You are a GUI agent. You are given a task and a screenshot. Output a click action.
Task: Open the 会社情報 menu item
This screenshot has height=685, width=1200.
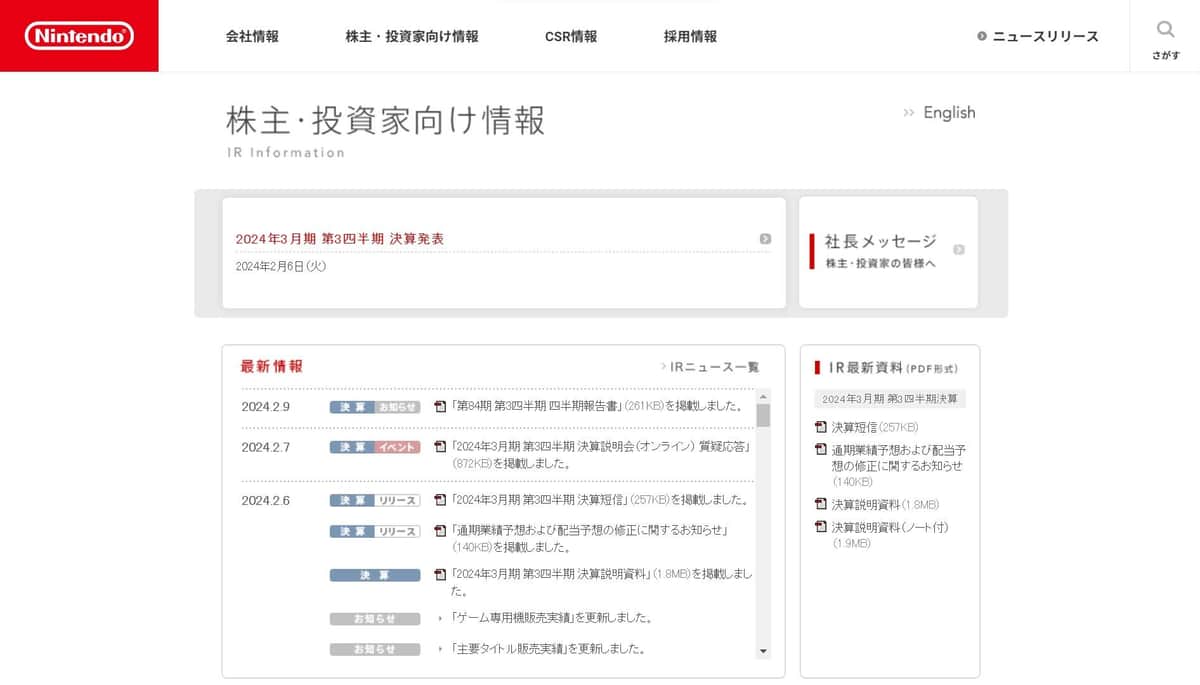[251, 36]
